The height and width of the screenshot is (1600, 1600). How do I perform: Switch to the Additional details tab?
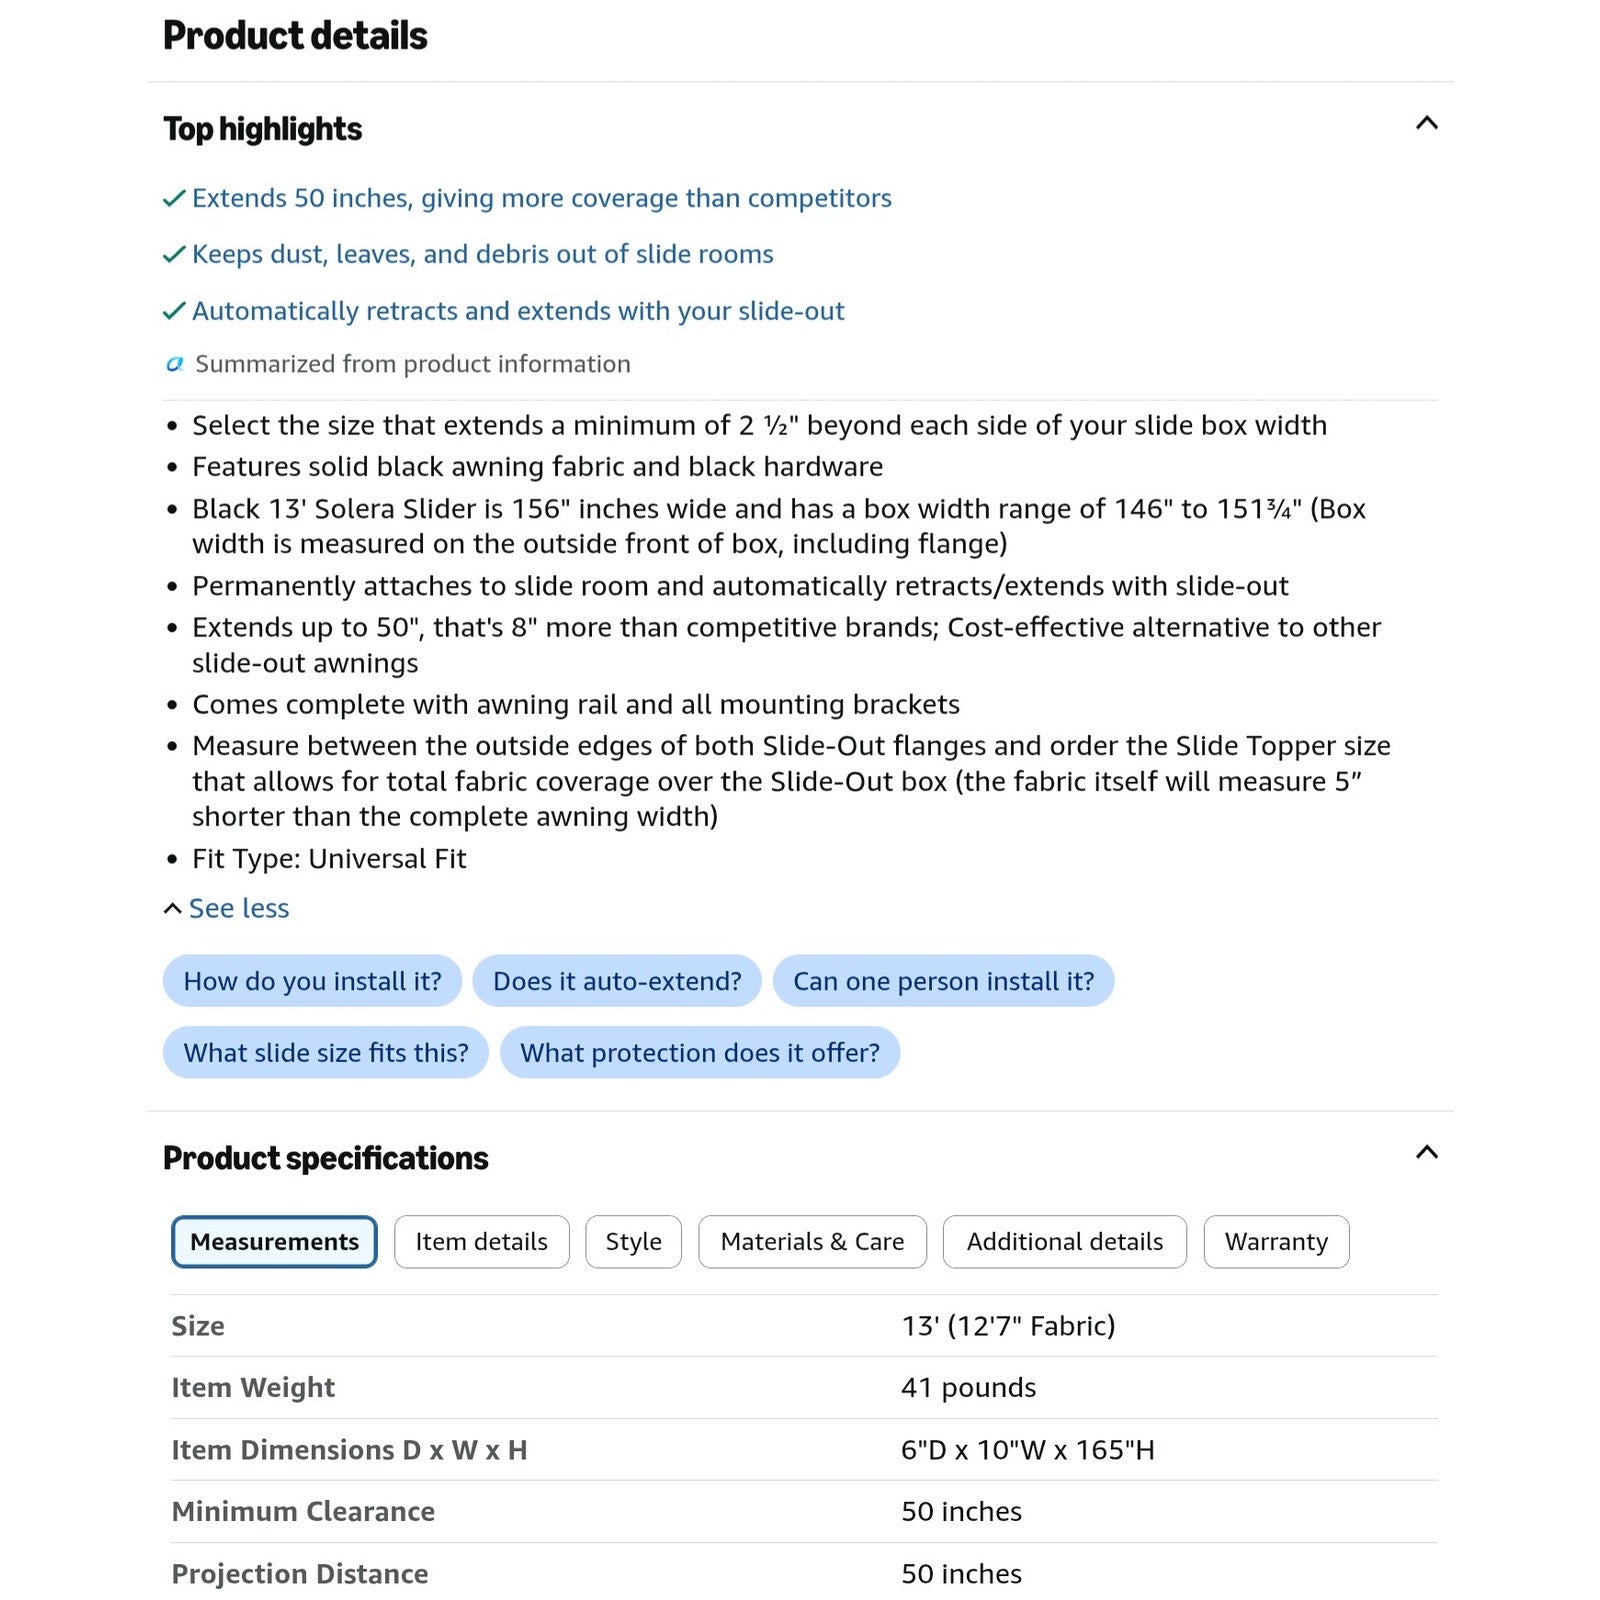[1064, 1242]
